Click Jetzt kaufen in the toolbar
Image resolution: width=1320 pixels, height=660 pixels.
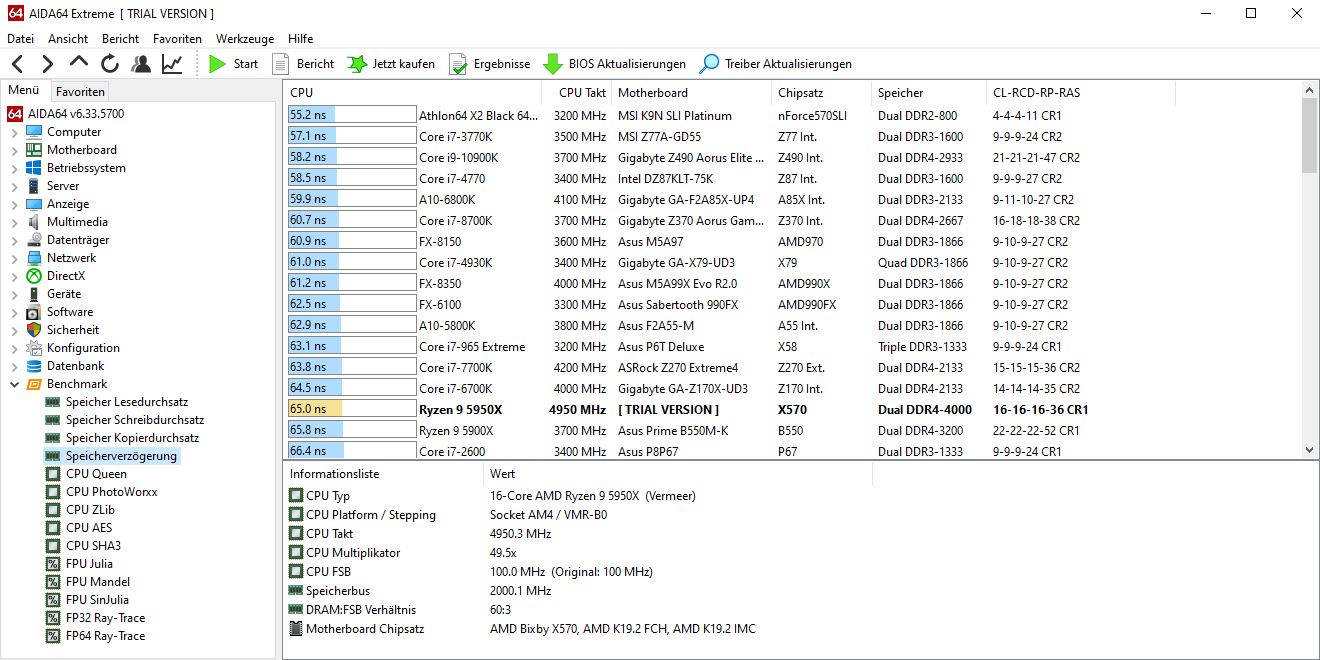tap(391, 64)
